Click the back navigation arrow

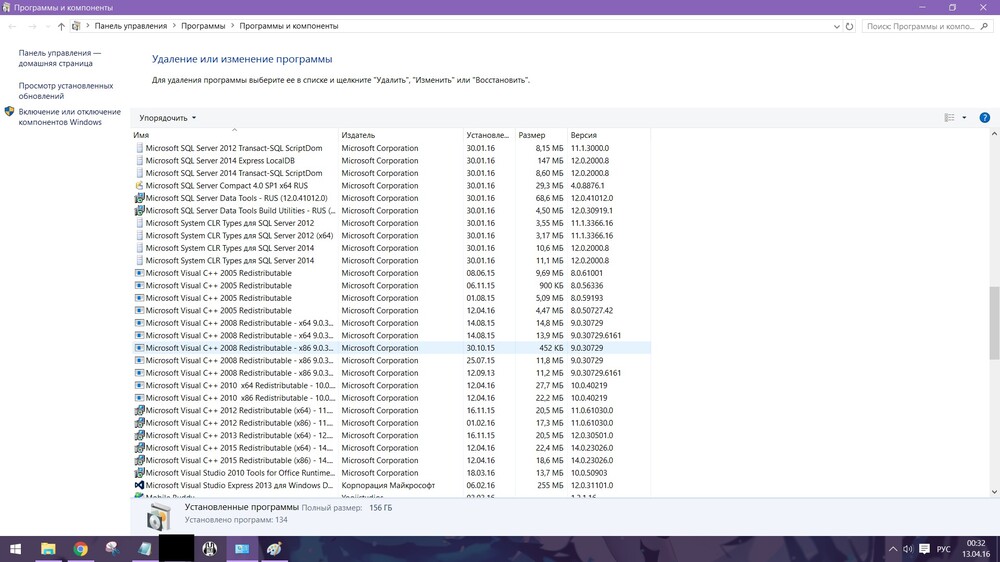[12, 26]
